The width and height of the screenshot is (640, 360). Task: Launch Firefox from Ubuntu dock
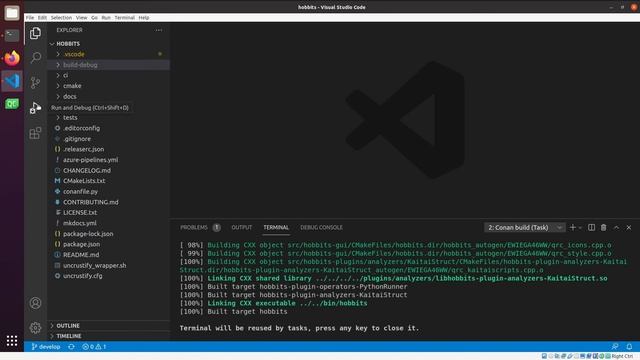12,58
